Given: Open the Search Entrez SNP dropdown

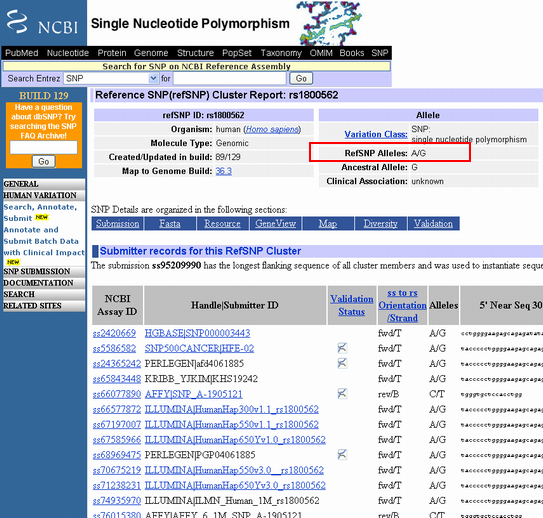Looking at the screenshot, I should (111, 79).
